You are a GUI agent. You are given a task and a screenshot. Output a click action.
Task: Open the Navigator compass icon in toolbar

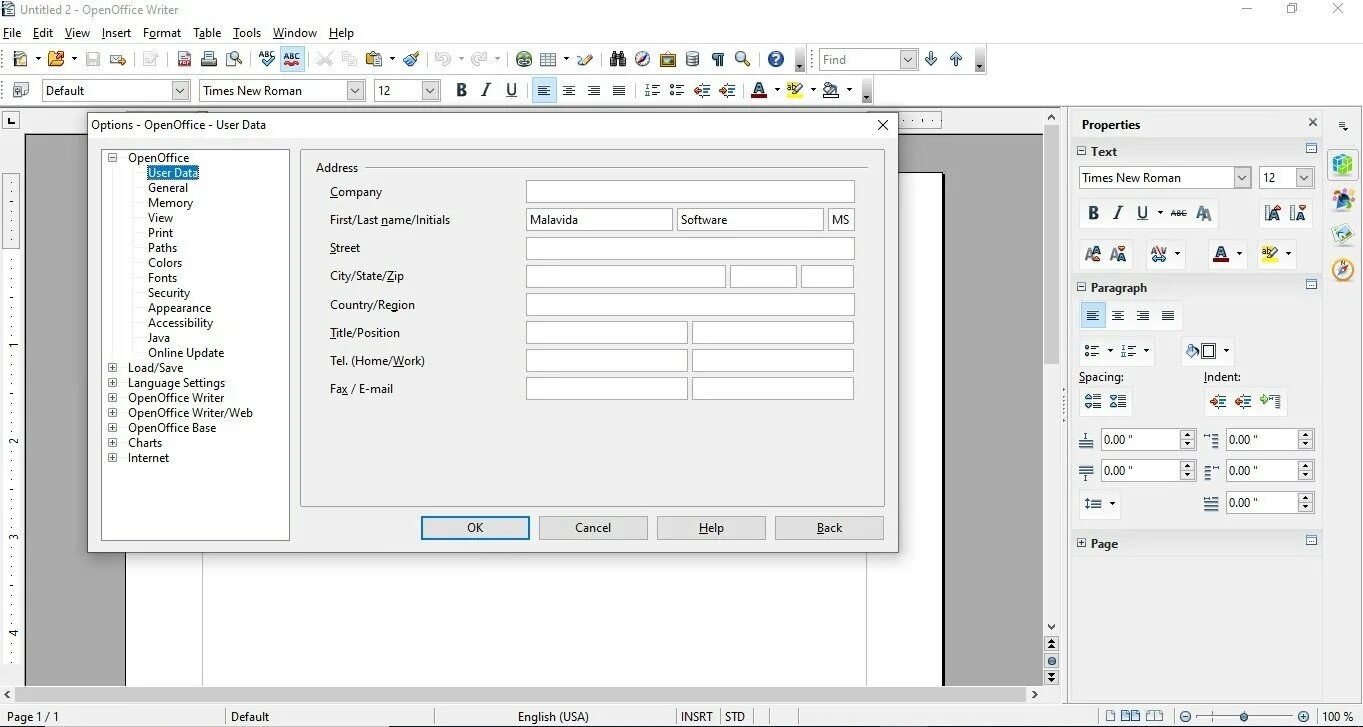coord(643,59)
